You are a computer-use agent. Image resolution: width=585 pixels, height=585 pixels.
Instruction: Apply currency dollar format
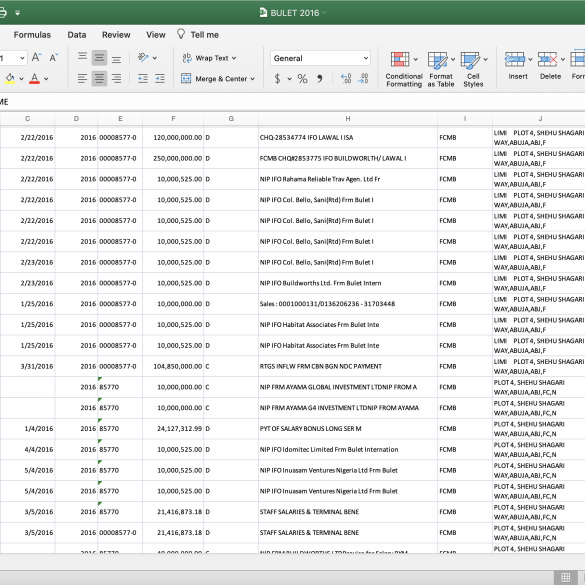(277, 79)
